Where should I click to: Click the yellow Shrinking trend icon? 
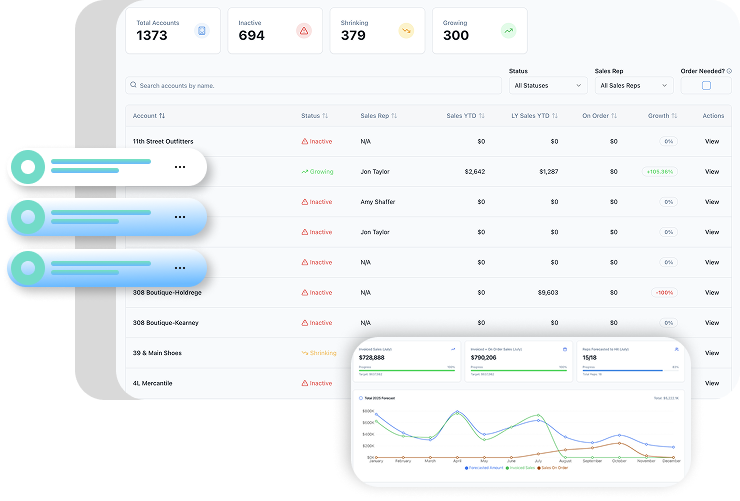point(405,31)
